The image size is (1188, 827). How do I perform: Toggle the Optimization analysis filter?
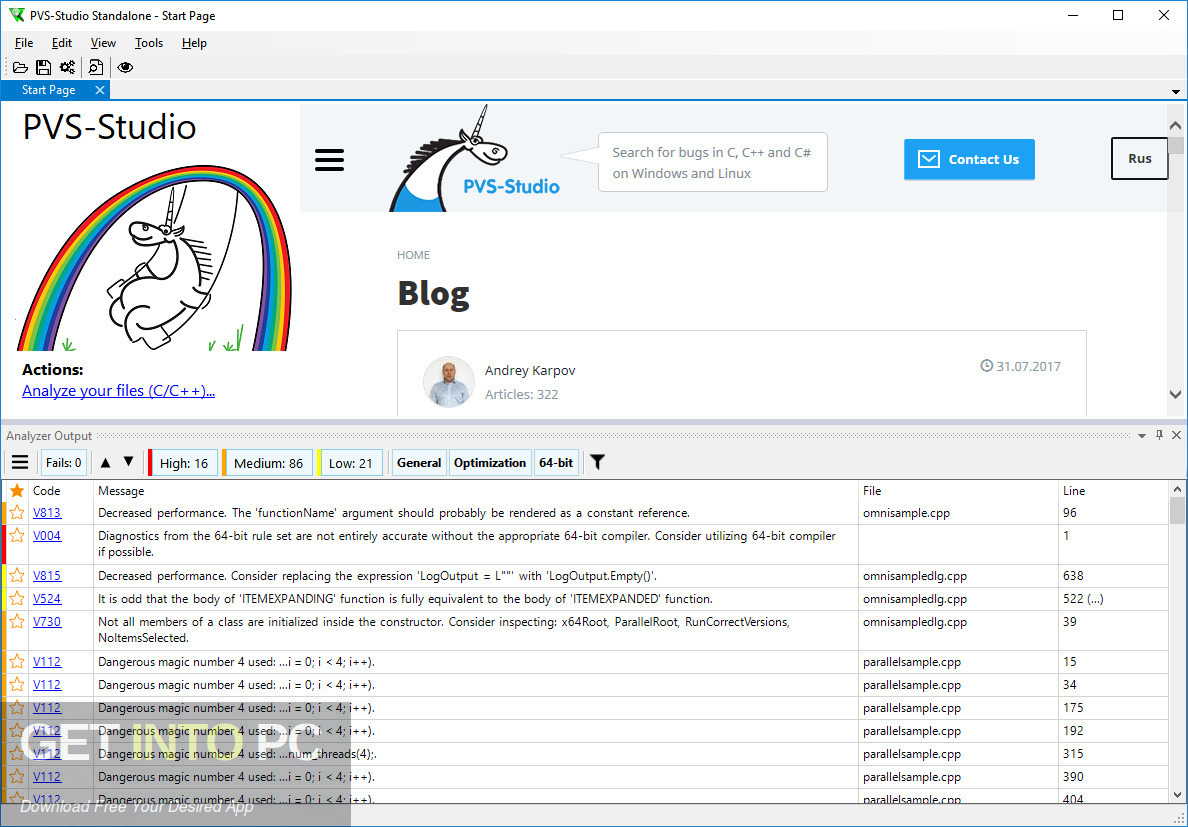[x=489, y=463]
